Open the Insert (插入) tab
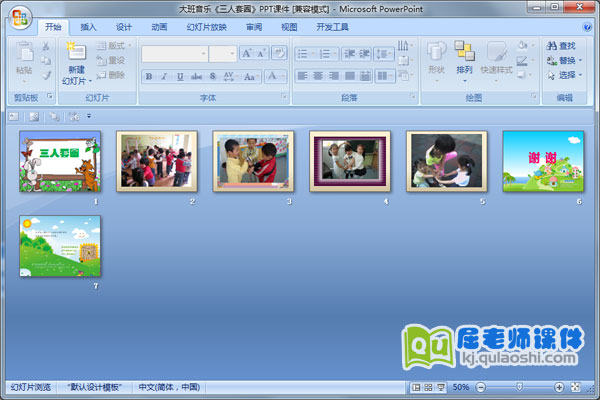Screen dimensions: 600x400 (x=89, y=27)
